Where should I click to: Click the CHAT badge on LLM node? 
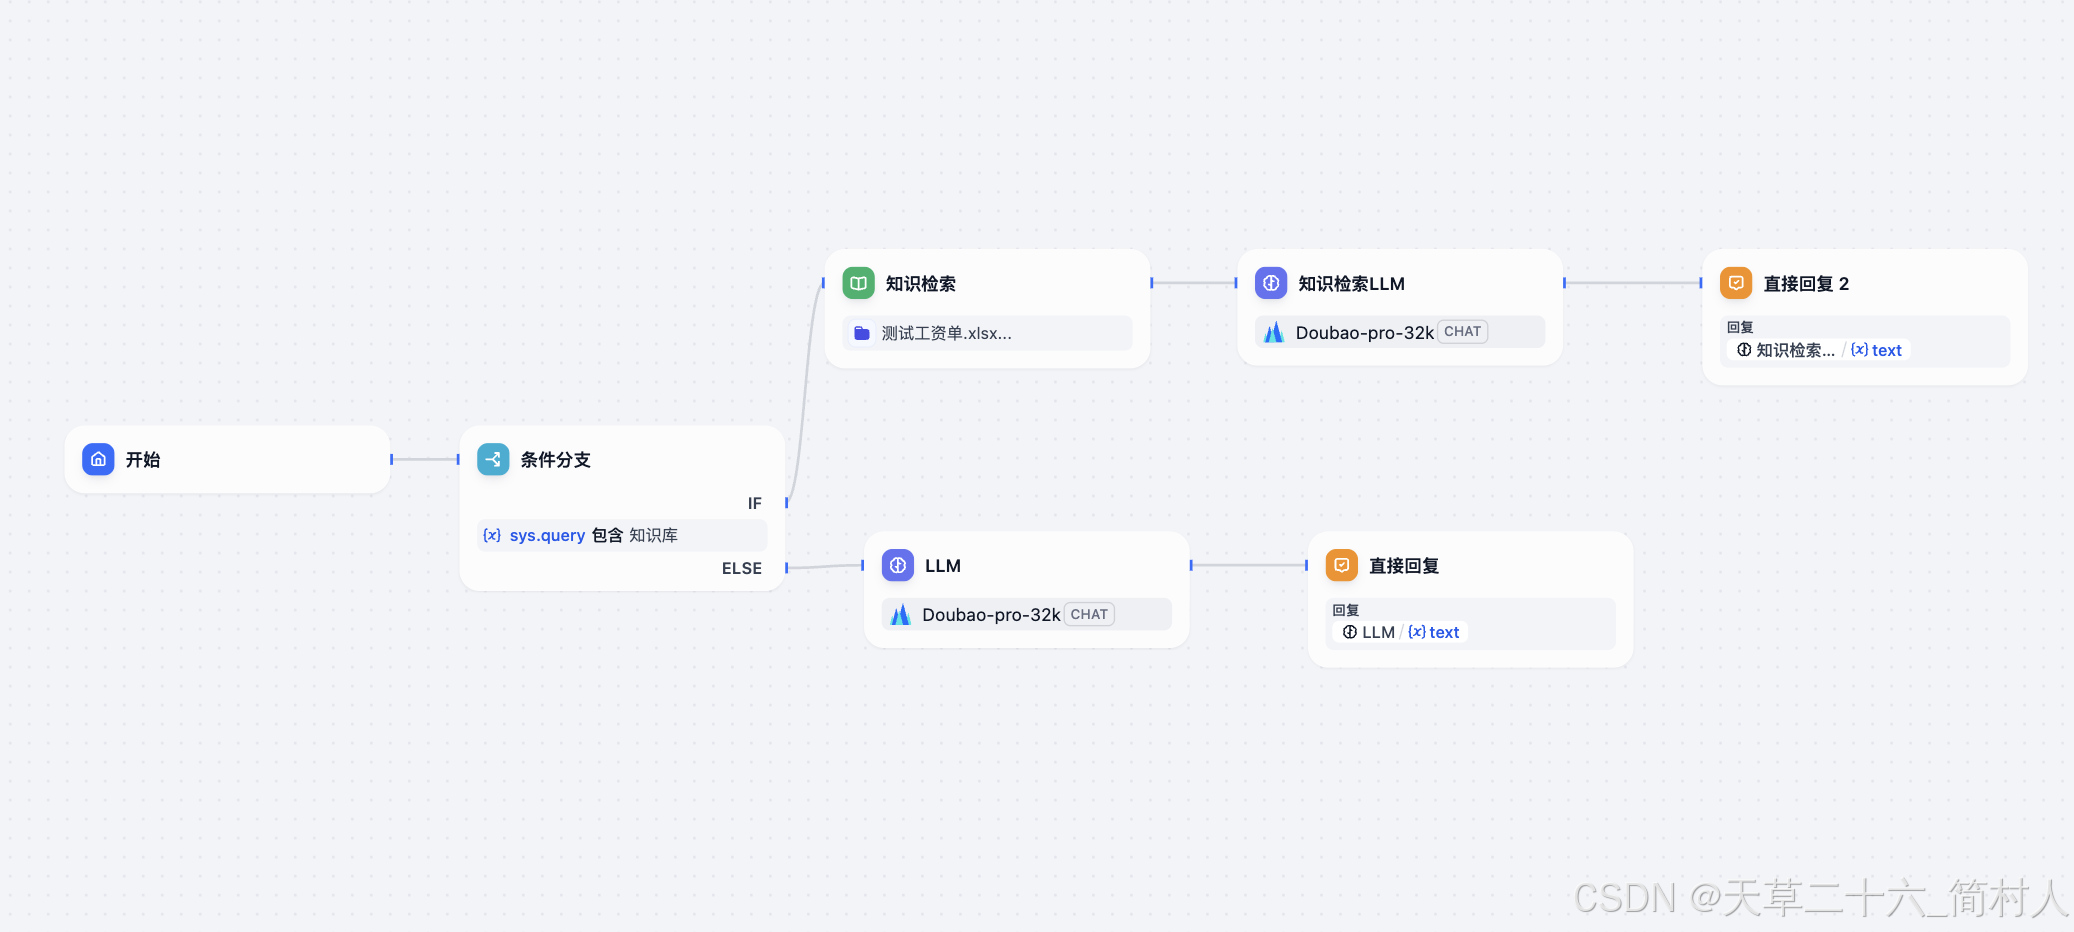pyautogui.click(x=1089, y=614)
